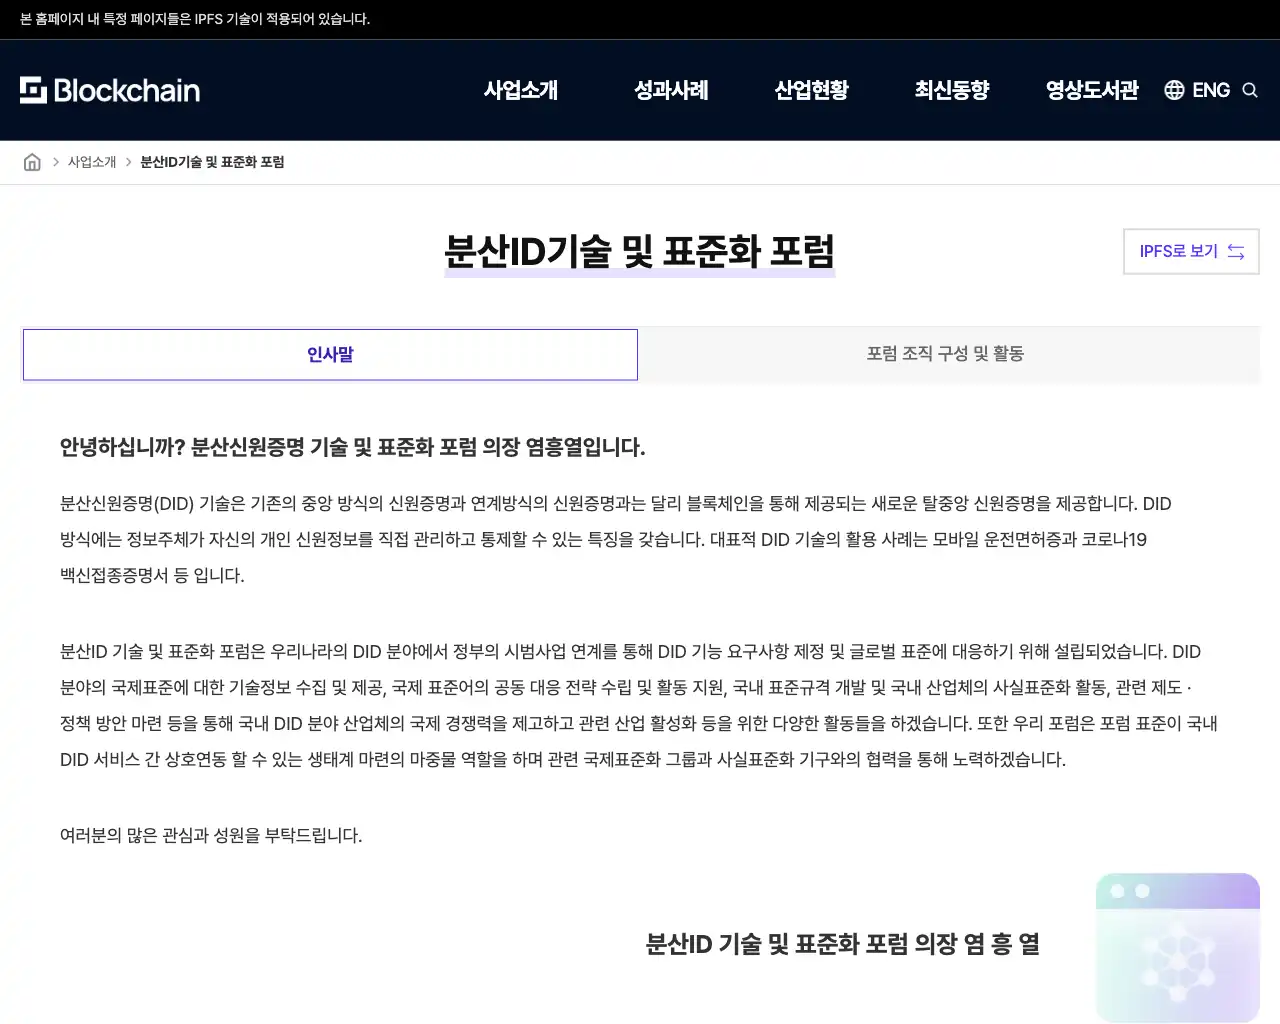
Task: Click the '분산ID기술 및 표준화 포럼' breadcrumb
Action: tap(212, 161)
